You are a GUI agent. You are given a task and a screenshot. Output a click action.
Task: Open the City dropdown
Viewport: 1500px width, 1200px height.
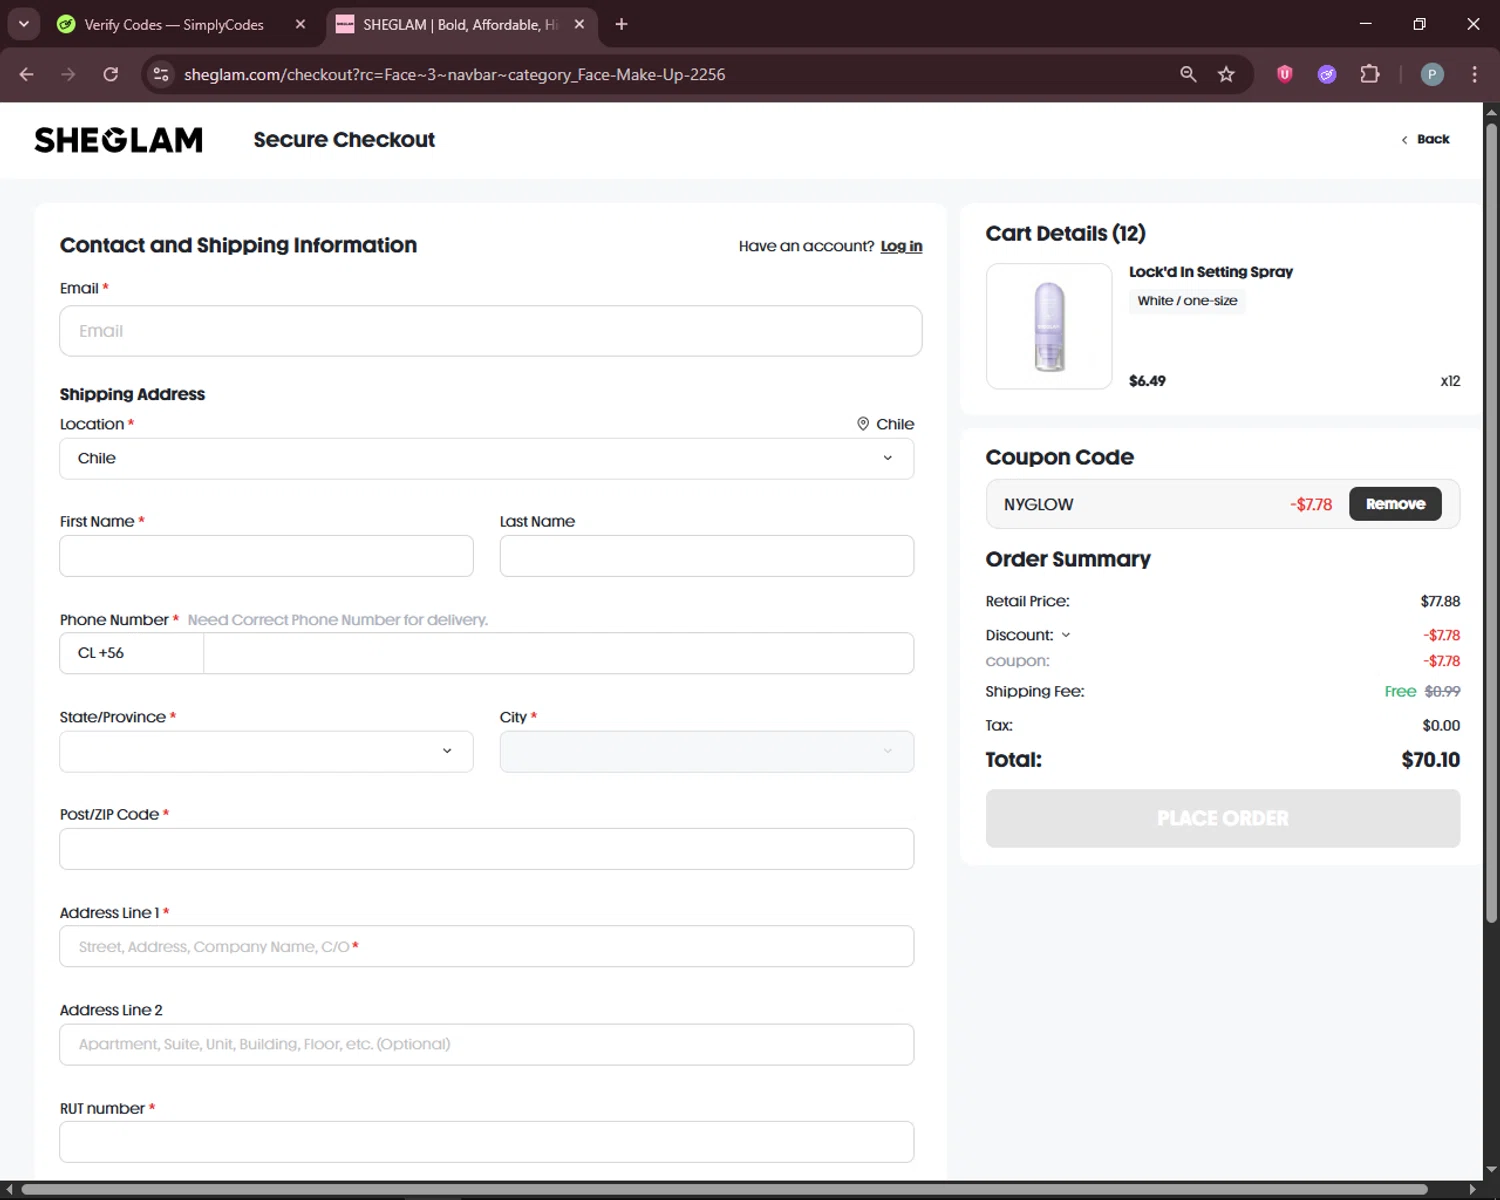tap(707, 751)
